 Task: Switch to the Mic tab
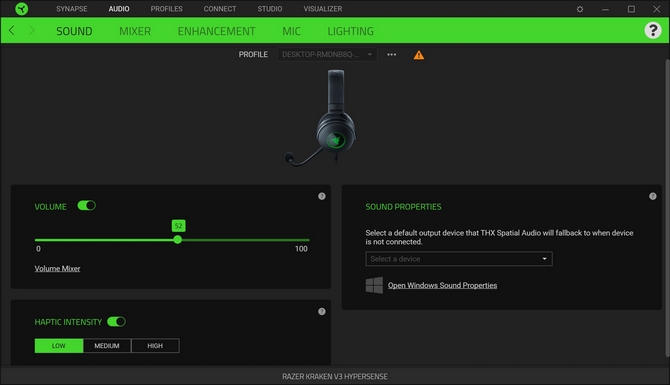(291, 31)
